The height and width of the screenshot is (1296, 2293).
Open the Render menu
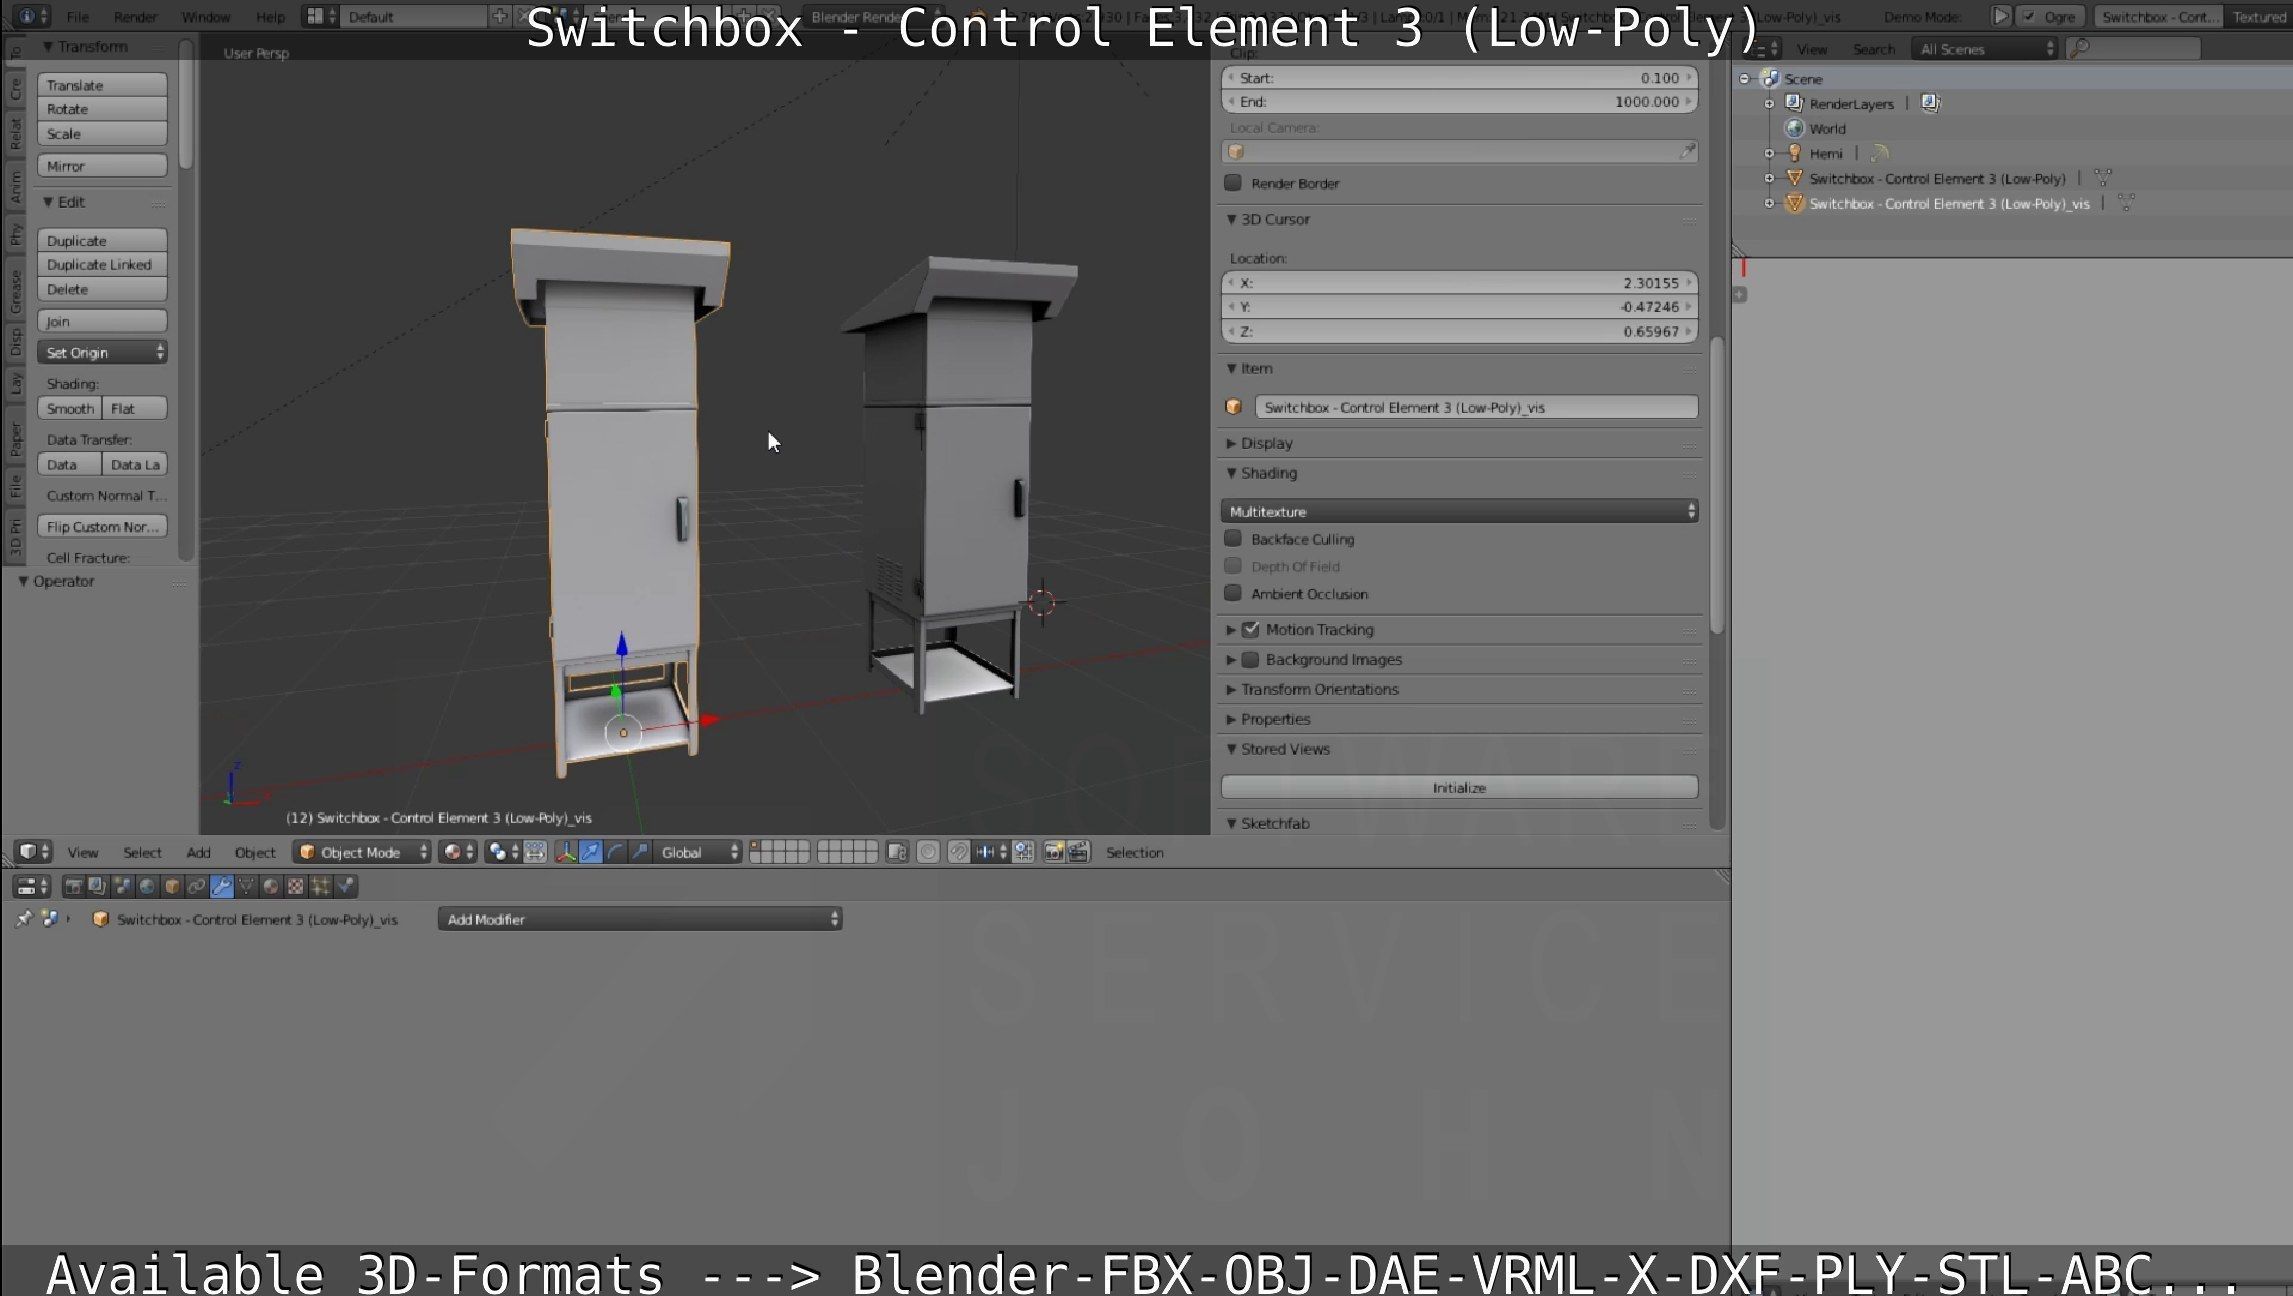[x=135, y=16]
